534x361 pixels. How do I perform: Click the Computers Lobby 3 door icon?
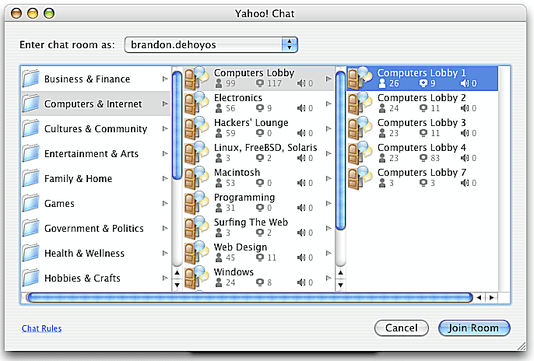tap(360, 128)
